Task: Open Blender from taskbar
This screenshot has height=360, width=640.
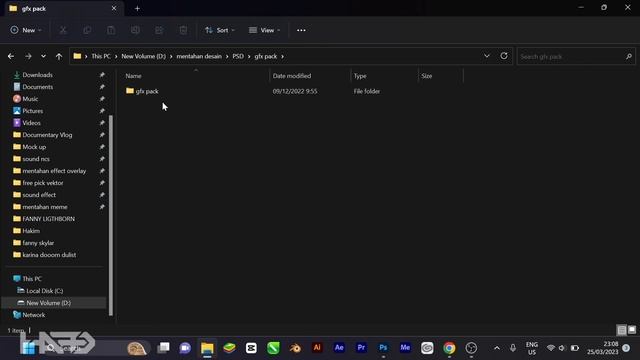Action: (295, 348)
